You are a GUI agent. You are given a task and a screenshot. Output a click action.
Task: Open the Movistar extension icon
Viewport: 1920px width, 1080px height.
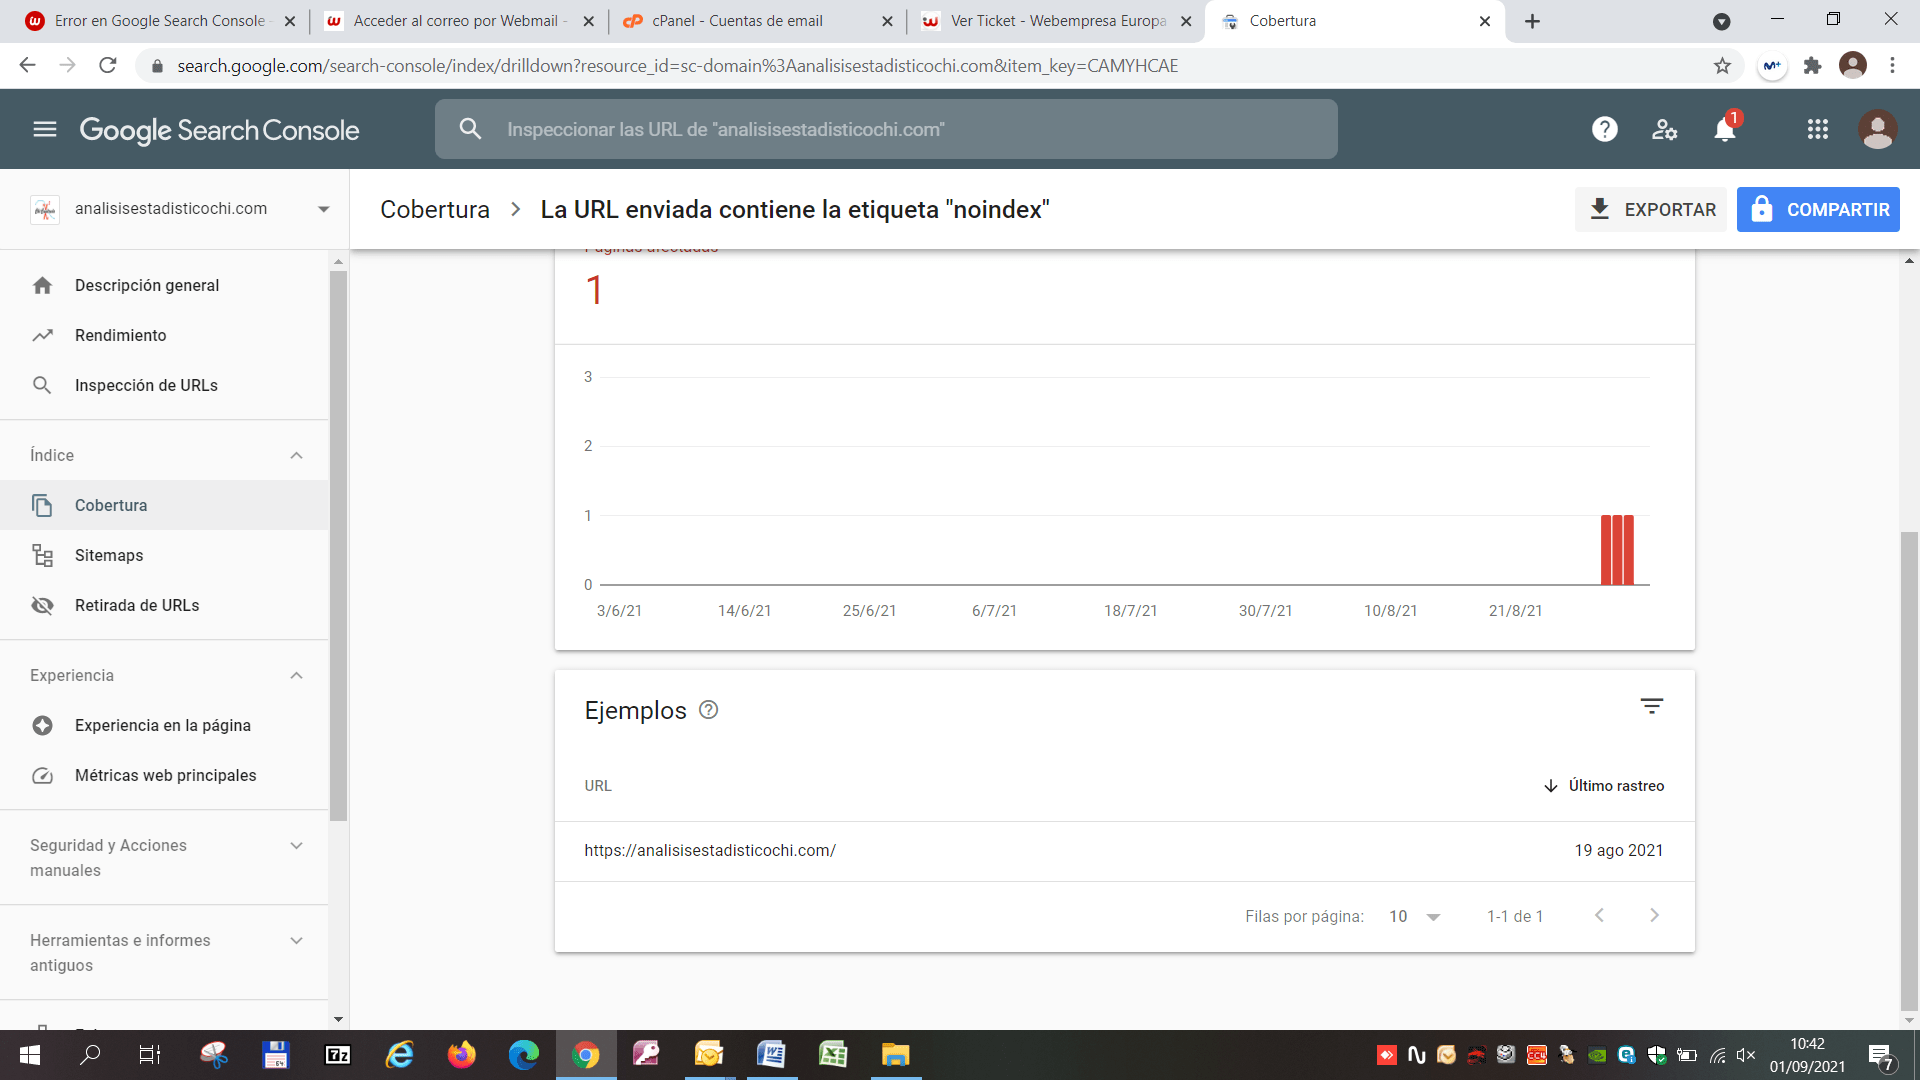(x=1772, y=66)
